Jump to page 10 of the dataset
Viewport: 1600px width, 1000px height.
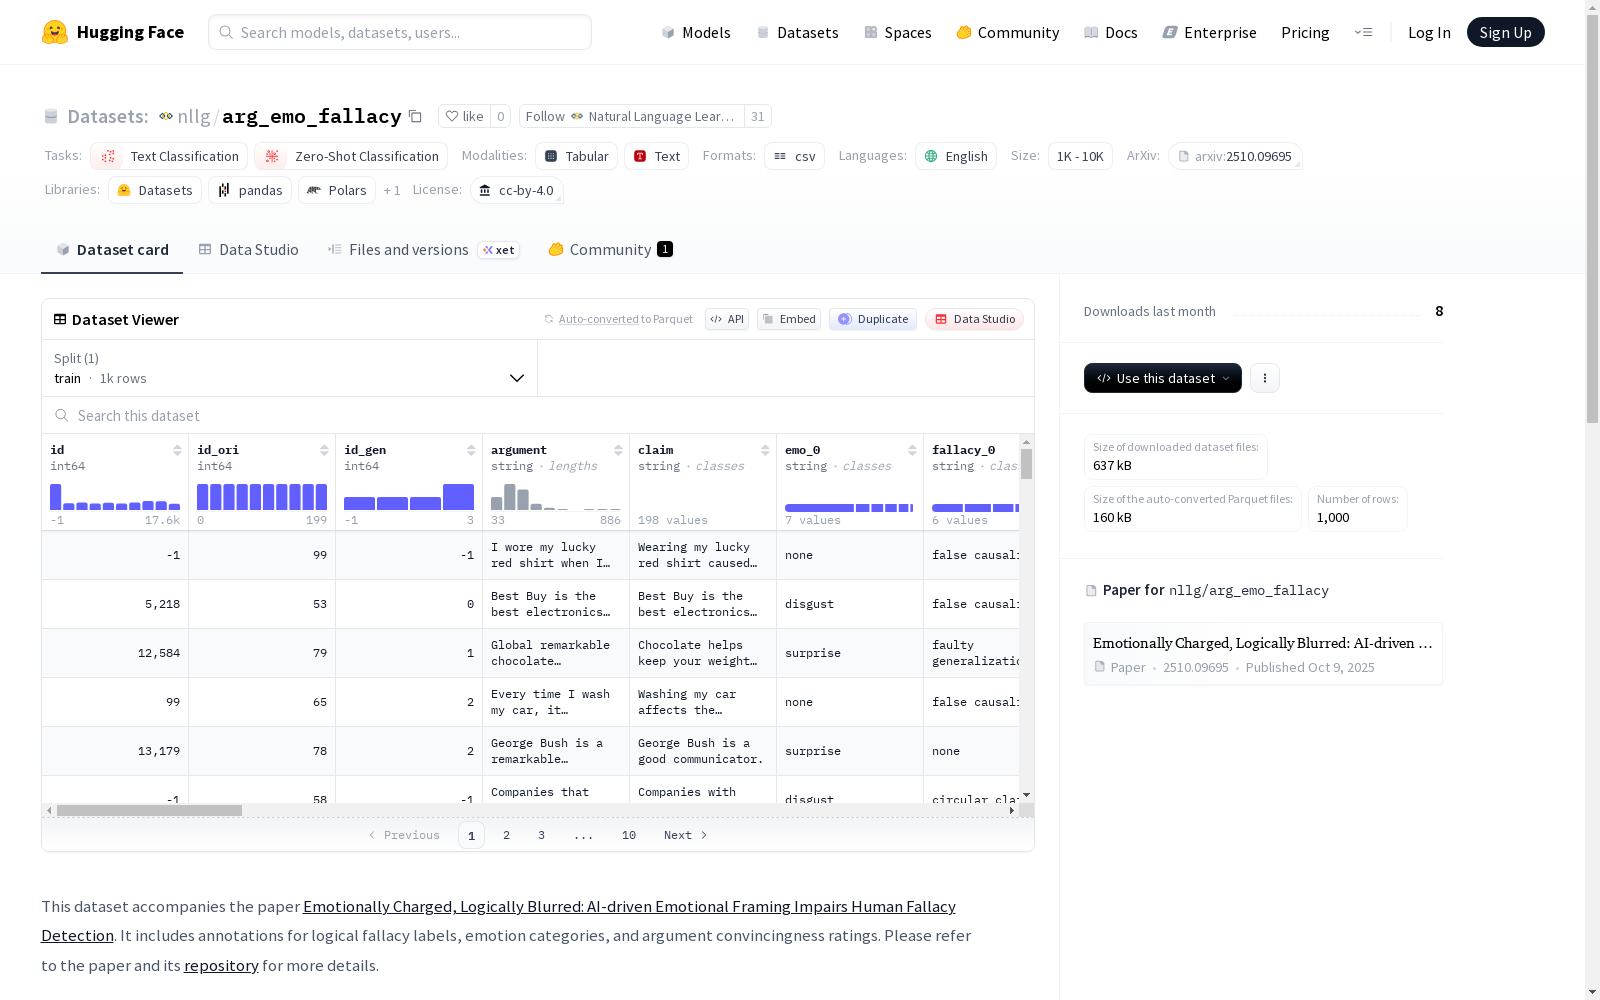[629, 835]
